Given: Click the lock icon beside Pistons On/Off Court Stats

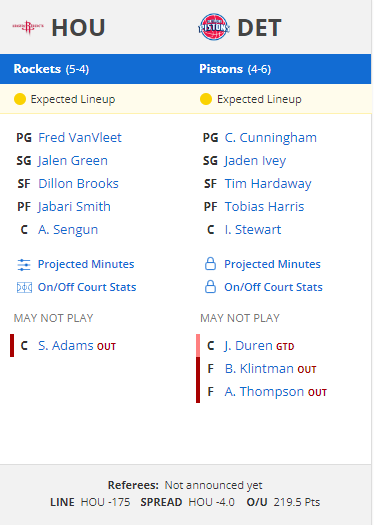Looking at the screenshot, I should coord(210,287).
